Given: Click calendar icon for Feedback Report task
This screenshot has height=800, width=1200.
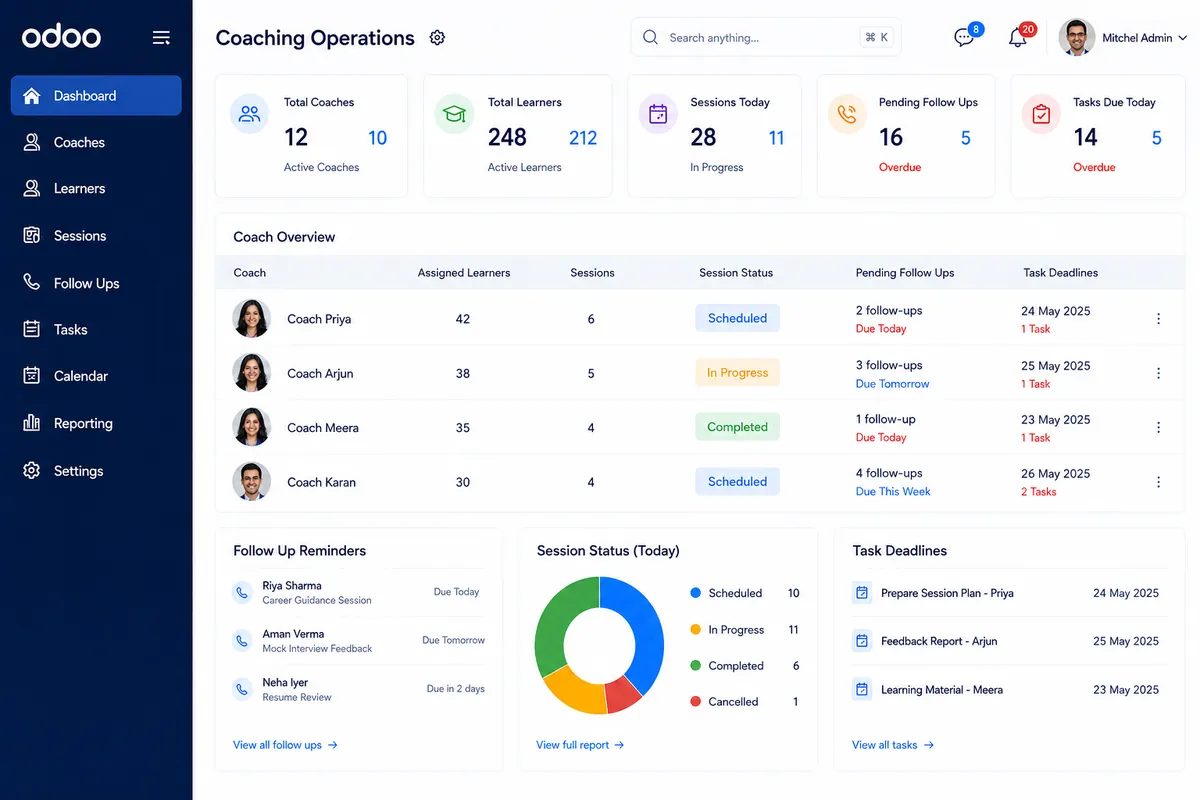Looking at the screenshot, I should coord(862,641).
